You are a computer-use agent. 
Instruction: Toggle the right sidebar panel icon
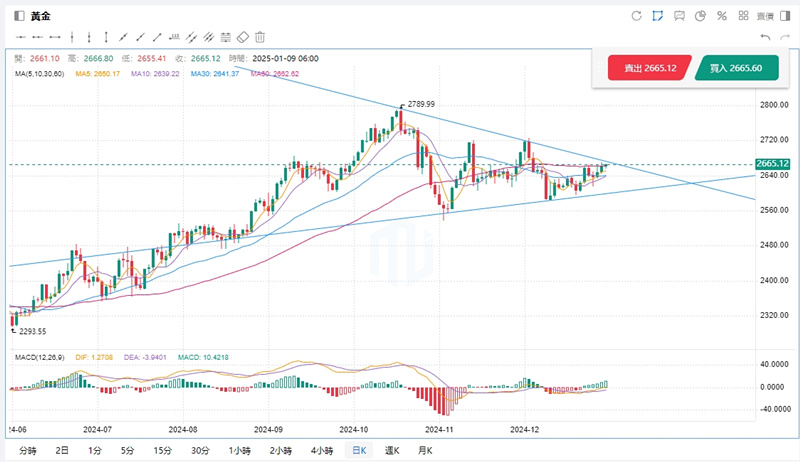[x=783, y=16]
